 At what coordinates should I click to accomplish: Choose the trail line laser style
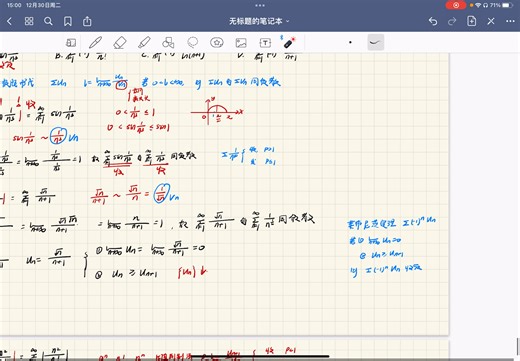tap(376, 42)
